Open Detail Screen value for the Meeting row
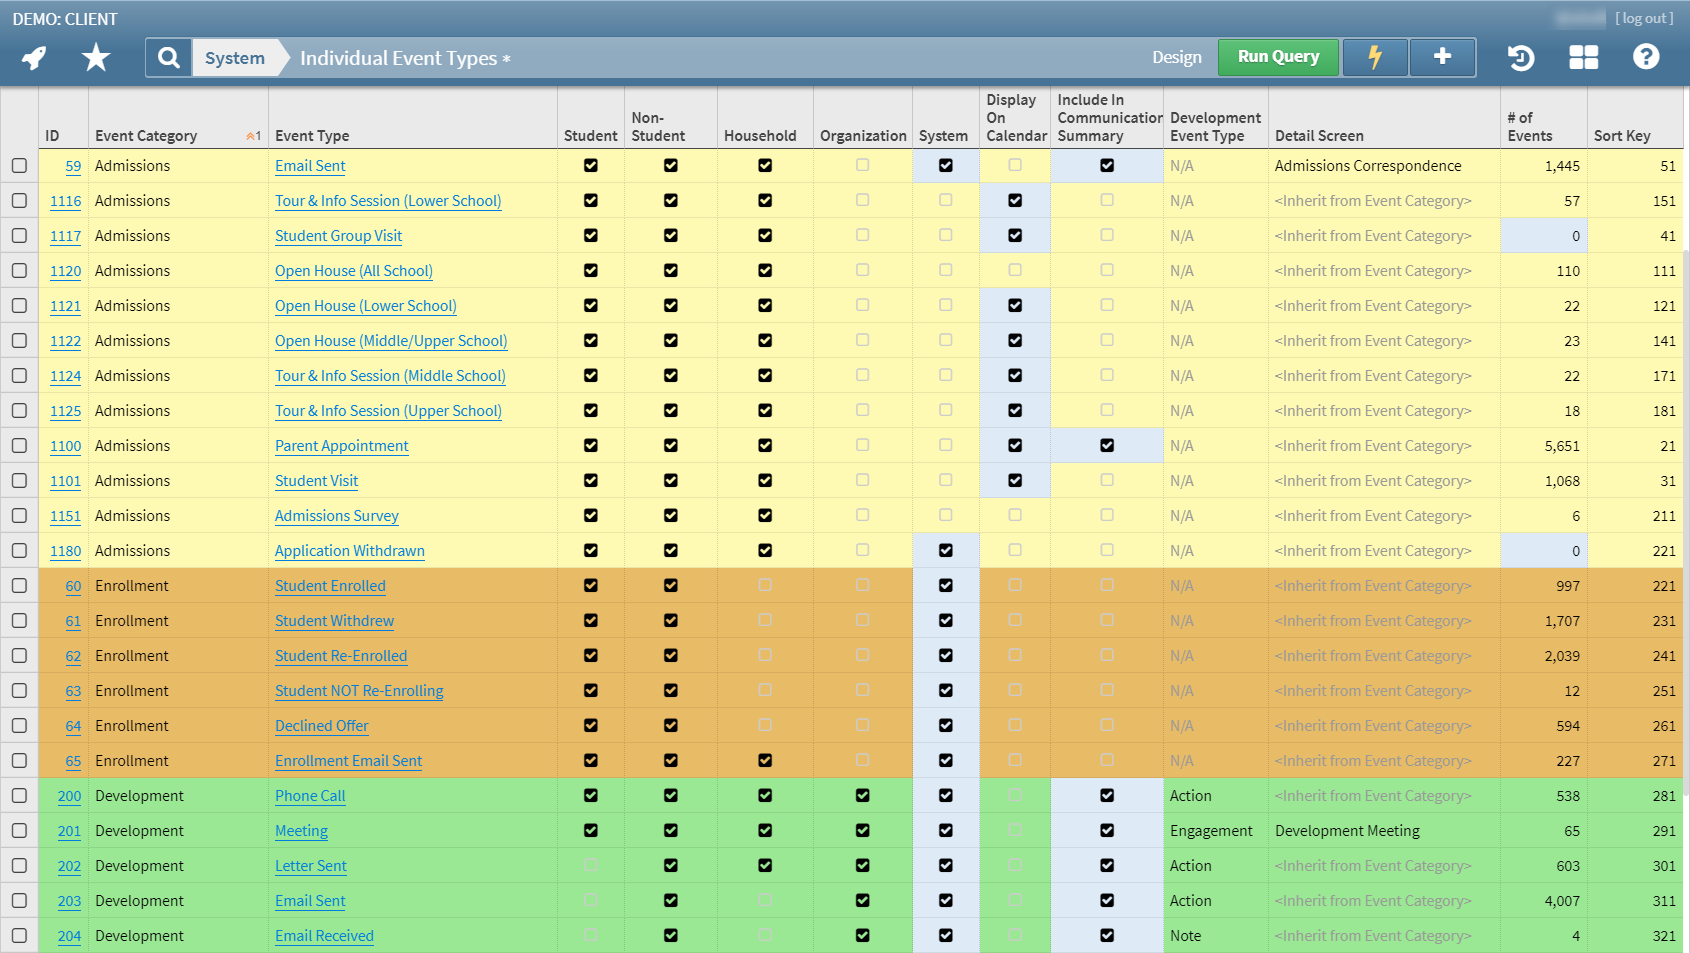This screenshot has height=953, width=1690. [x=1347, y=831]
